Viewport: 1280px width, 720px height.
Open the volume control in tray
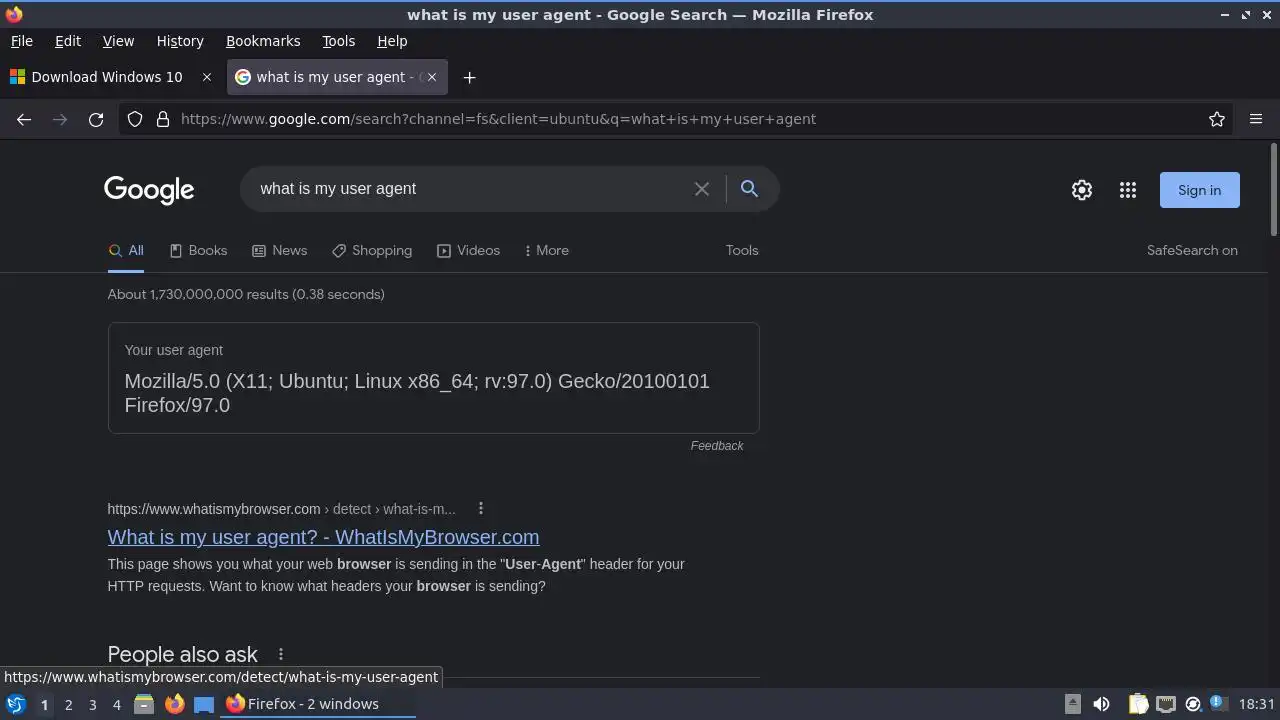click(1101, 704)
